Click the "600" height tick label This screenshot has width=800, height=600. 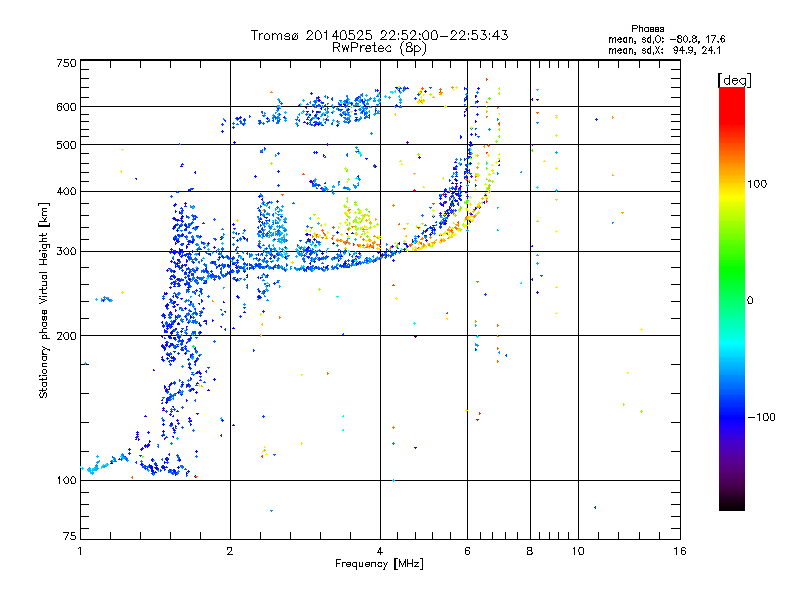click(66, 107)
